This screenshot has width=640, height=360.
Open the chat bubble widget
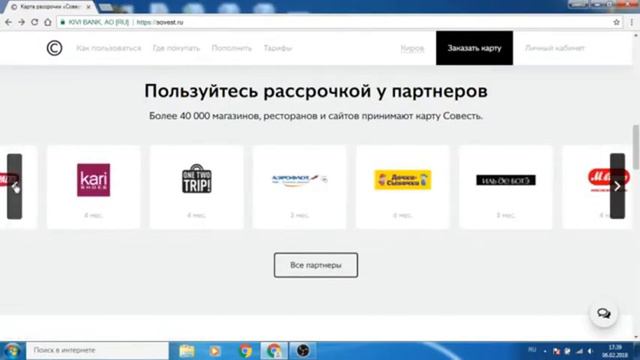604,313
